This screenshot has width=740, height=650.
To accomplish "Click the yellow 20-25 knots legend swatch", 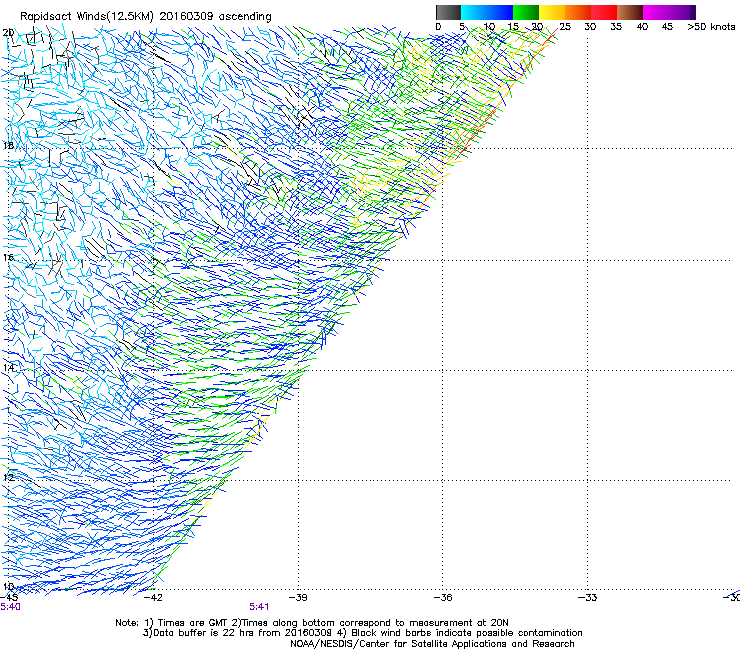I will (552, 12).
